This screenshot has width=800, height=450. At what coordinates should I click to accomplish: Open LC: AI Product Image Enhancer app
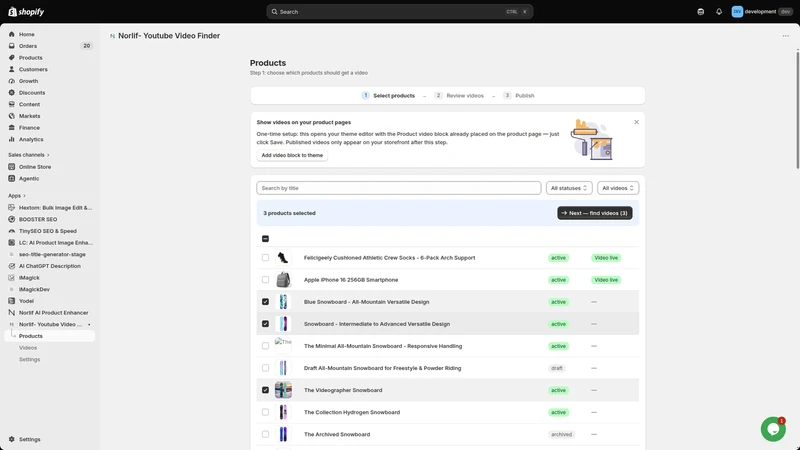(x=56, y=243)
